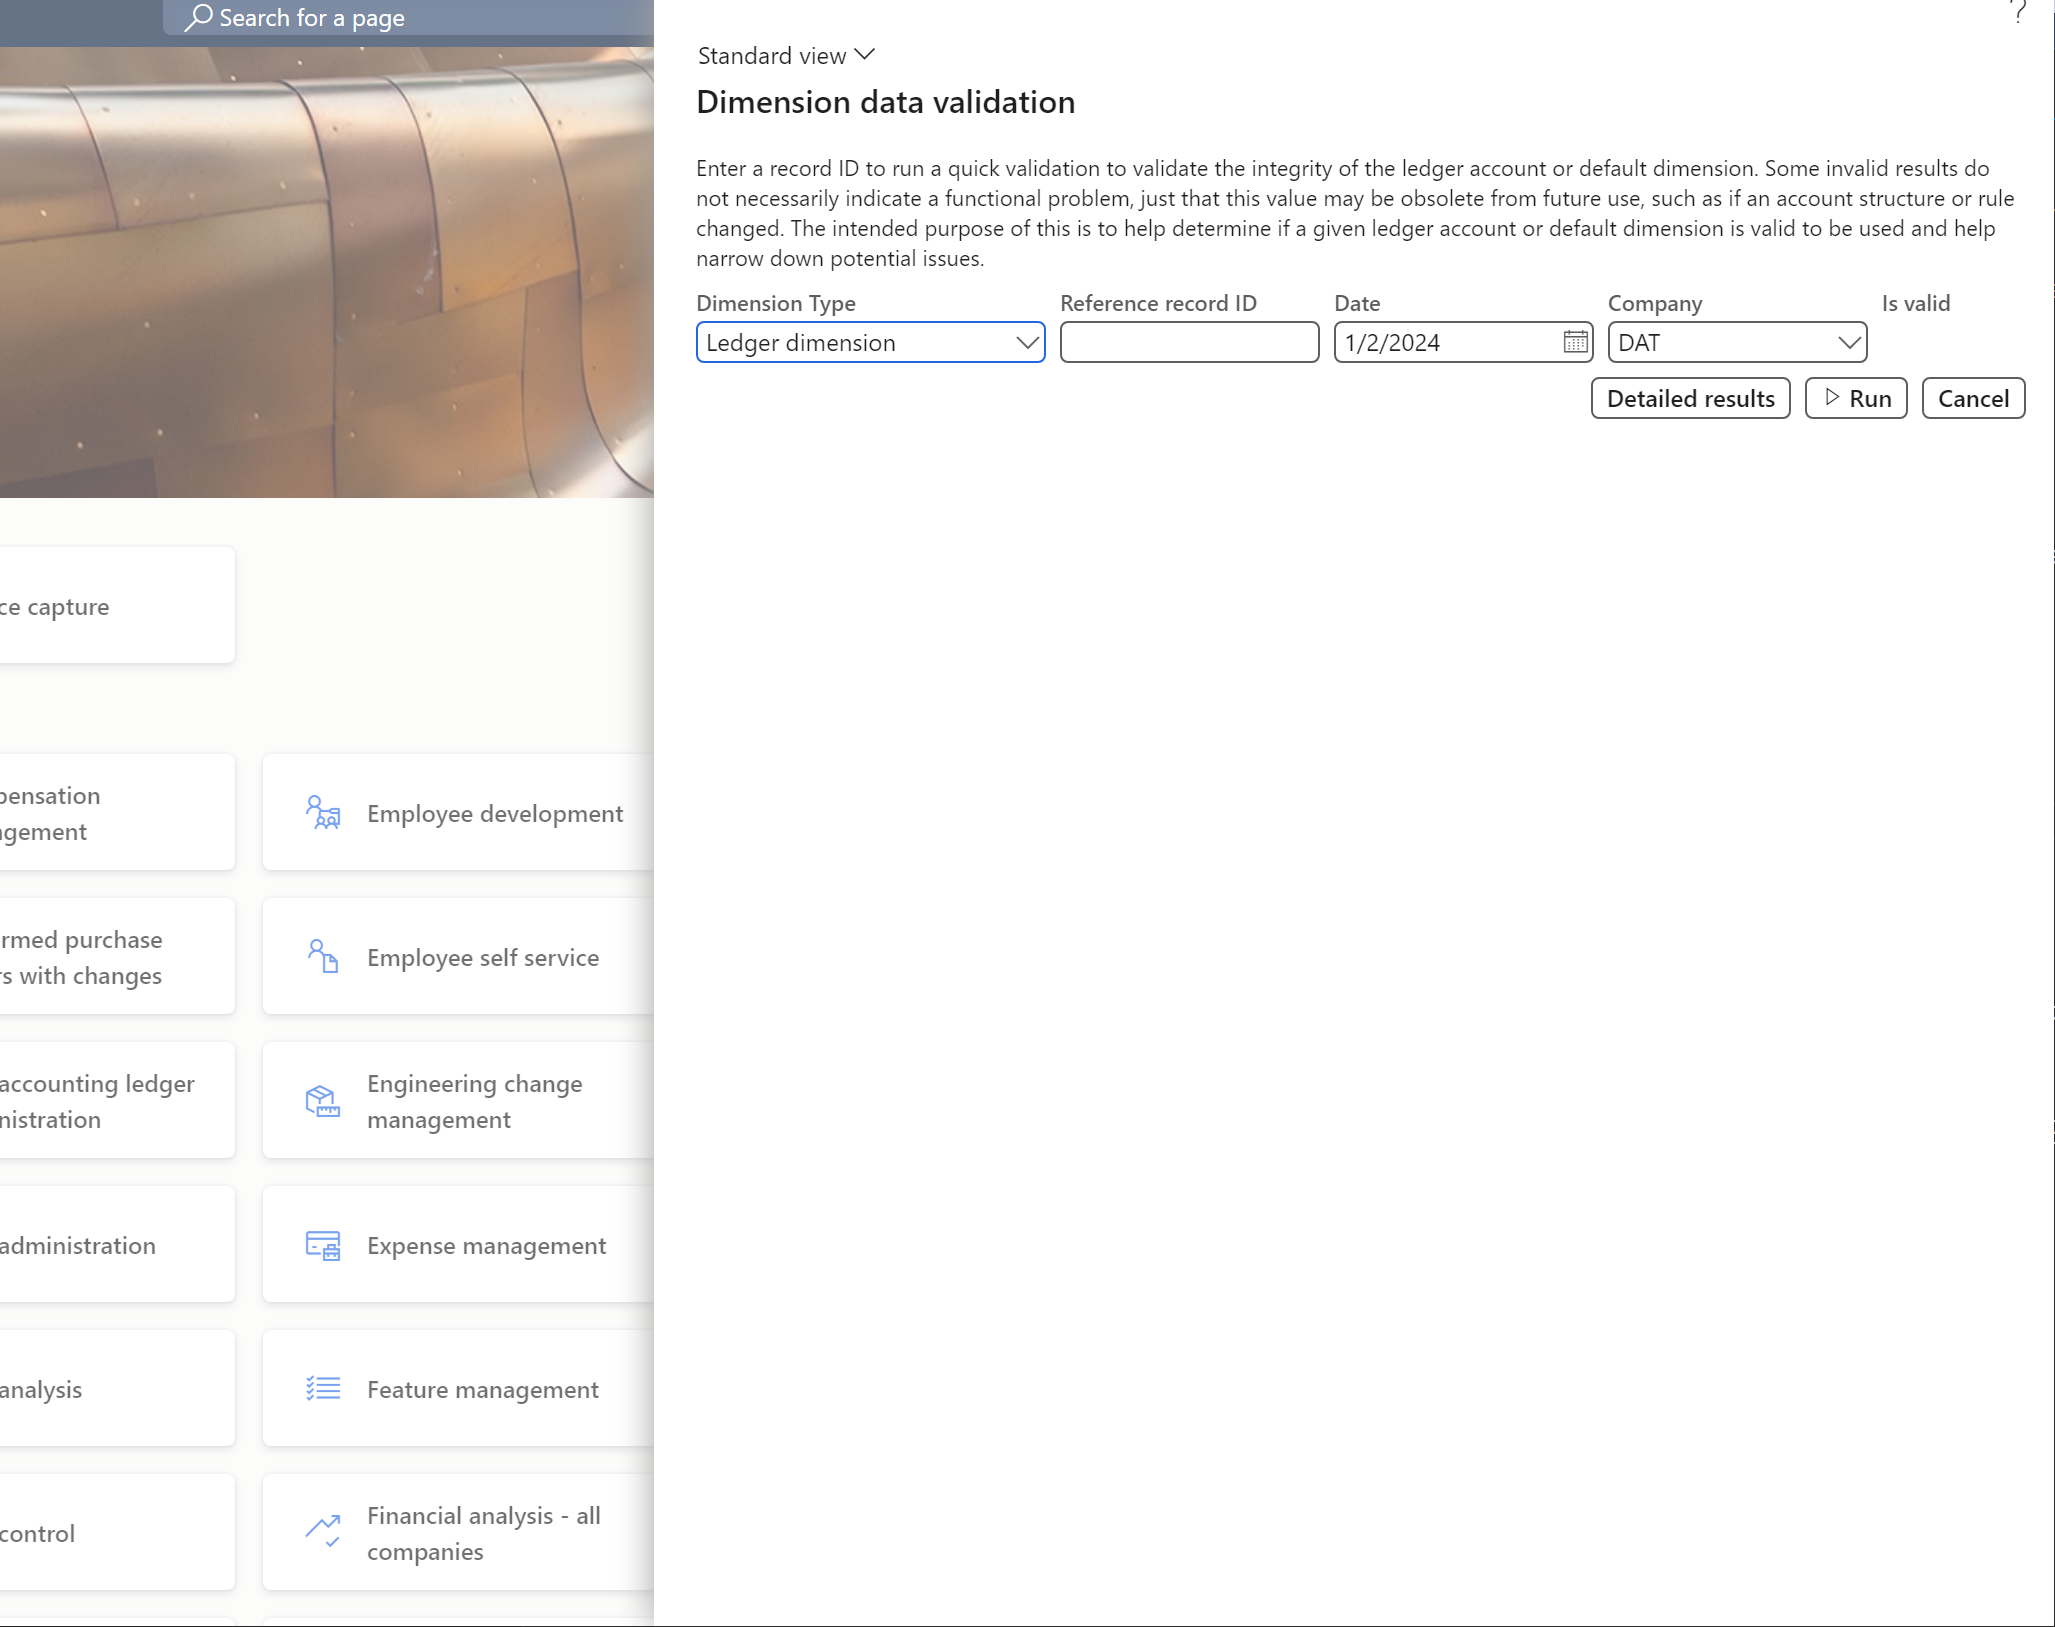Click the search magnifier icon

point(198,17)
